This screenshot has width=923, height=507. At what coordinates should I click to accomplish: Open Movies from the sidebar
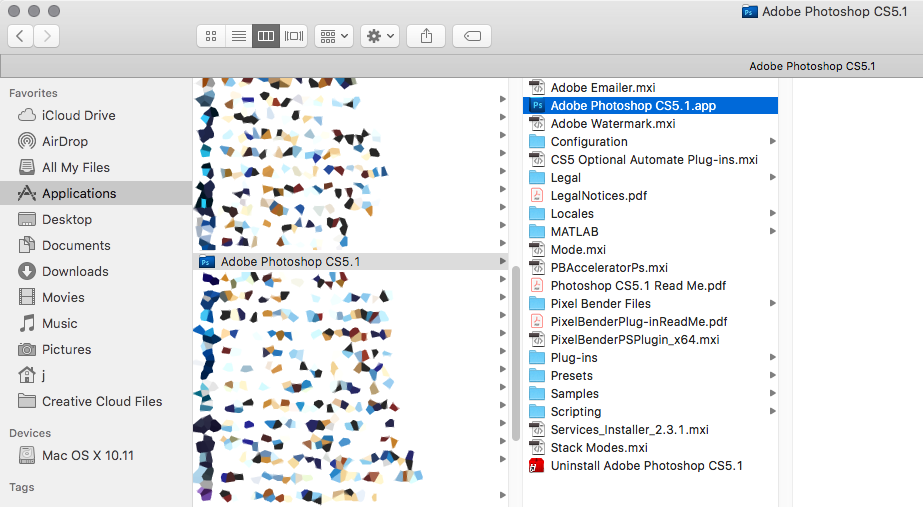click(96, 297)
